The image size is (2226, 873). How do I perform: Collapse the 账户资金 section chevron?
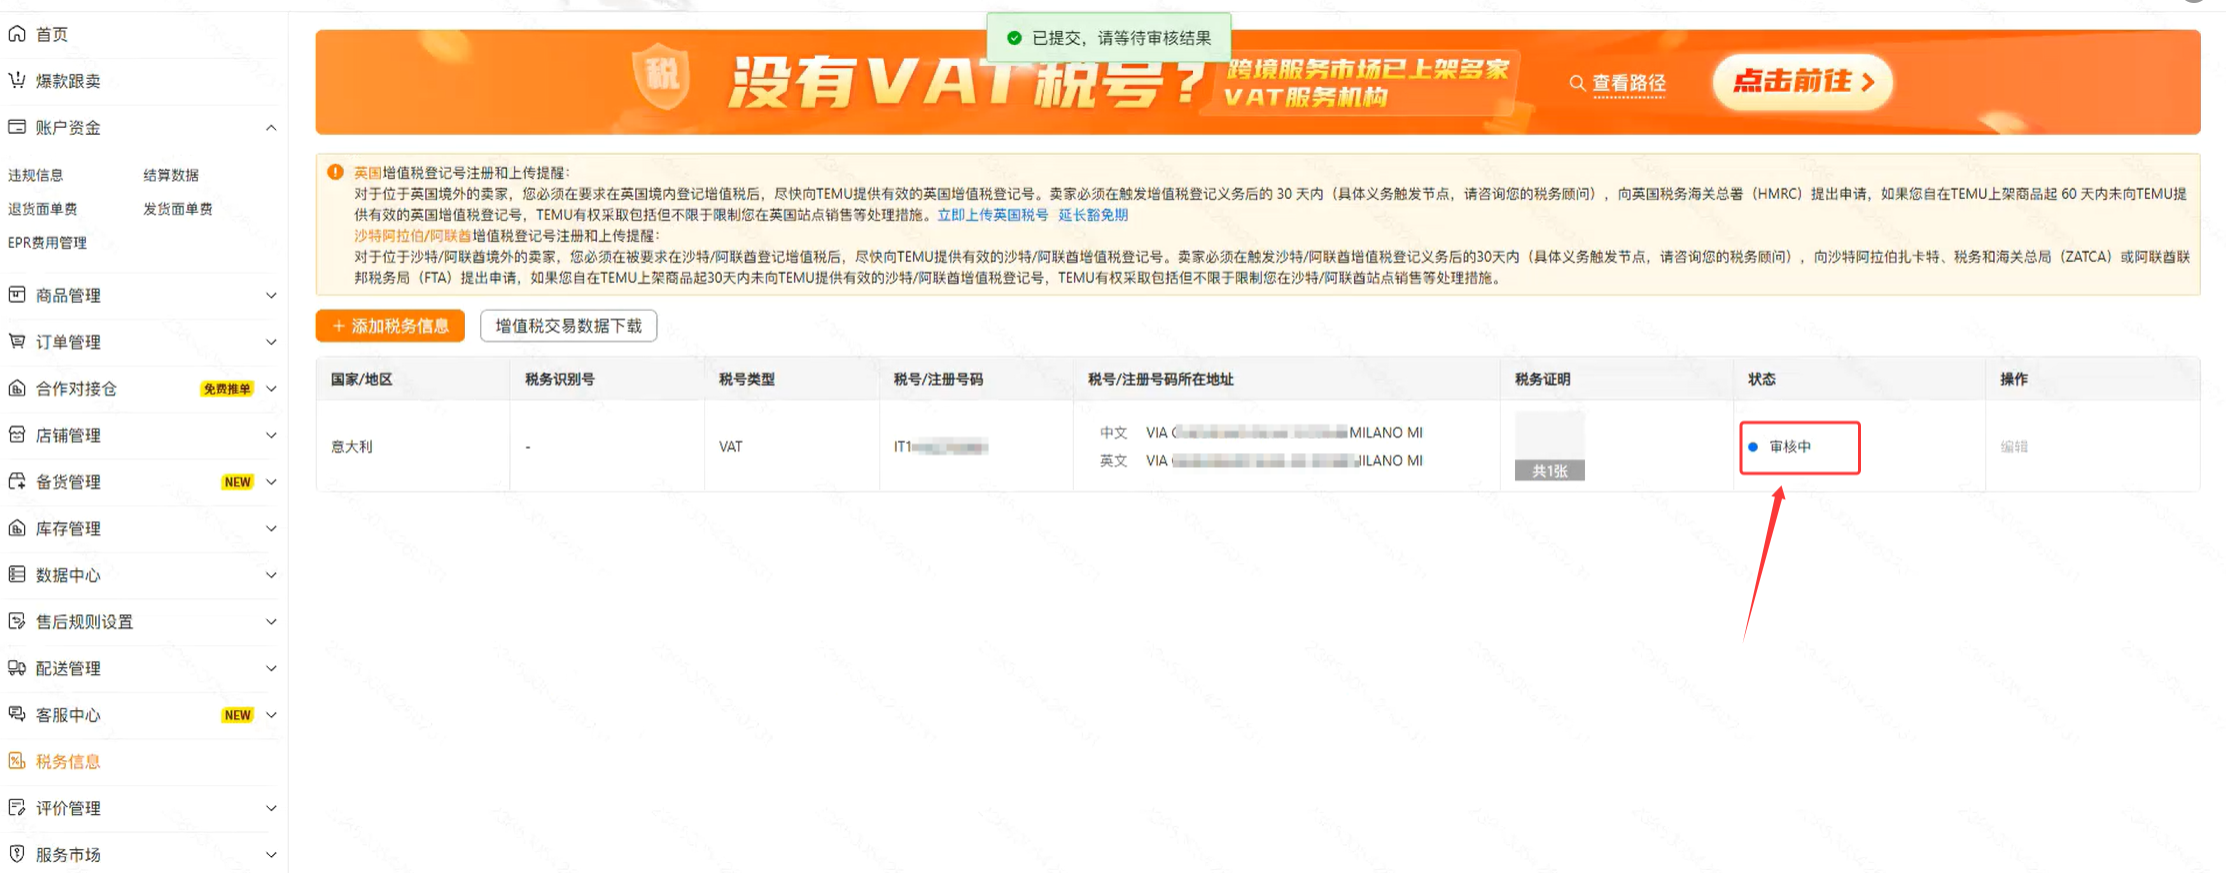click(x=271, y=128)
